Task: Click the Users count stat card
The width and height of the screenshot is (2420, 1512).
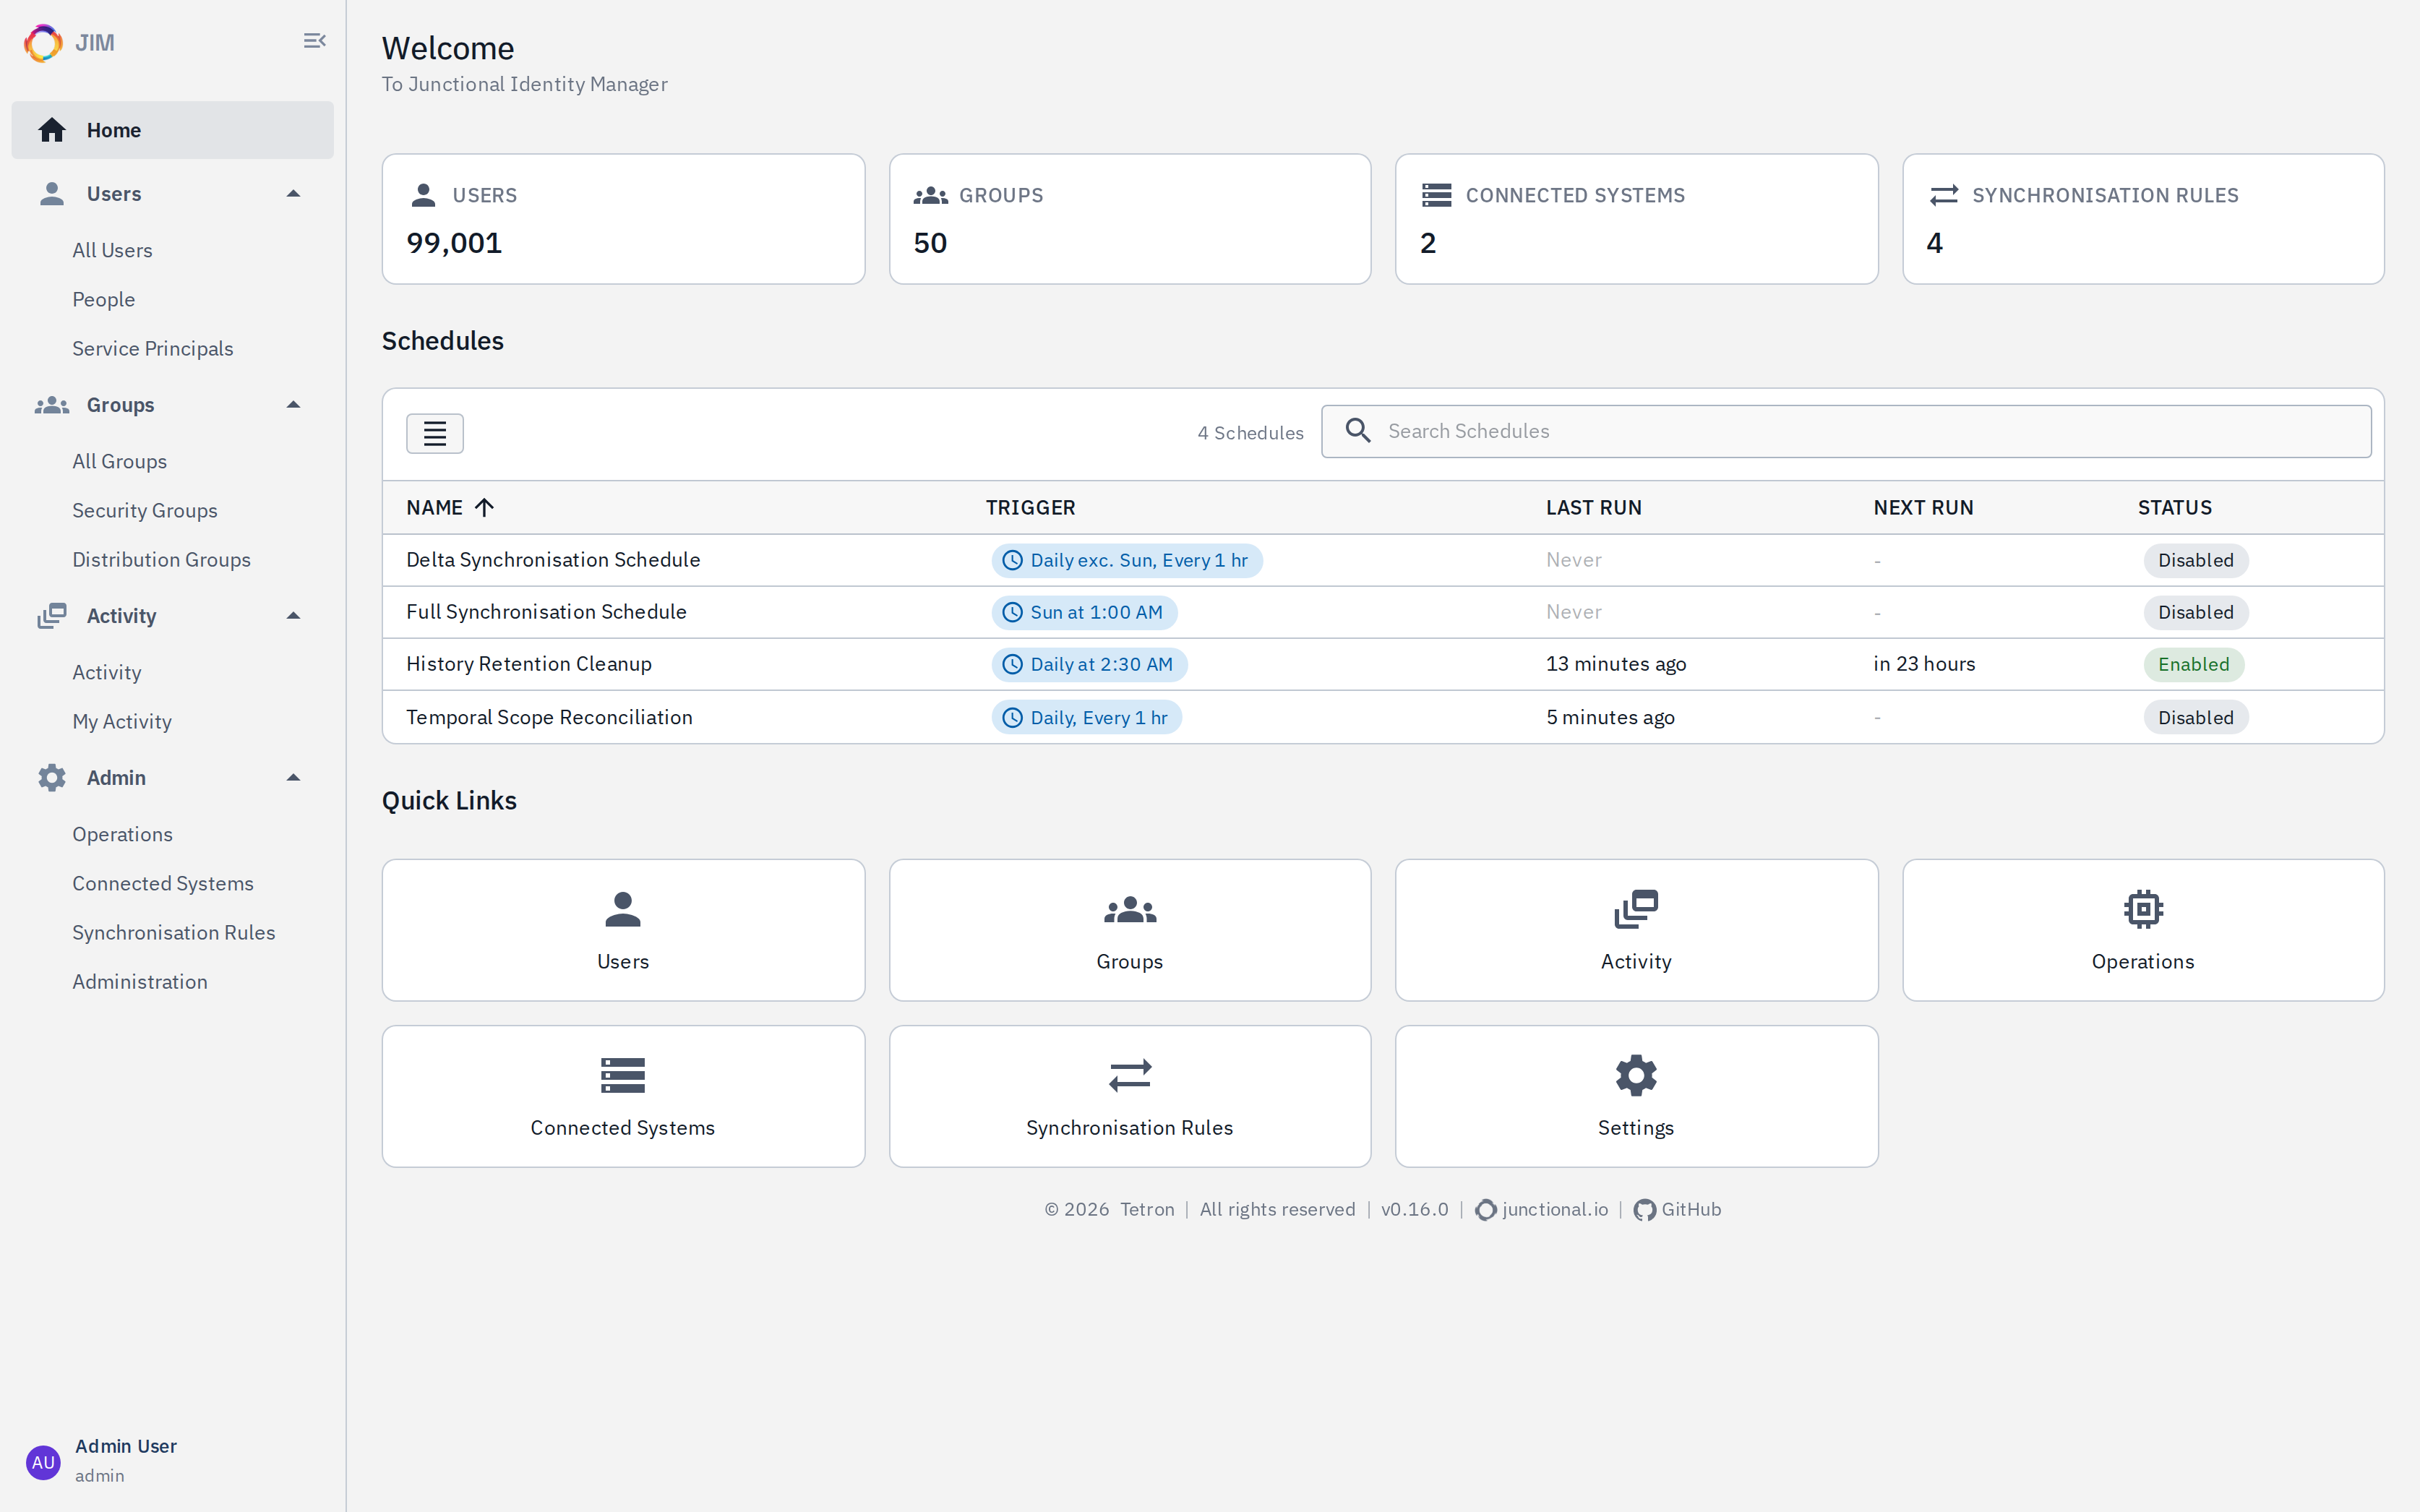Action: 623,219
